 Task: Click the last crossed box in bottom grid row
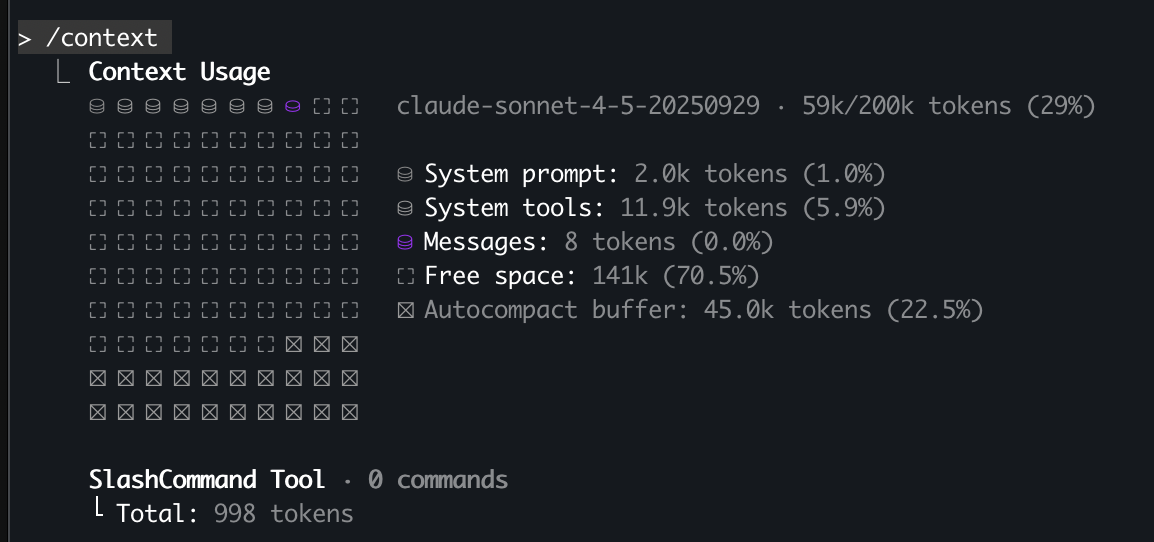349,412
